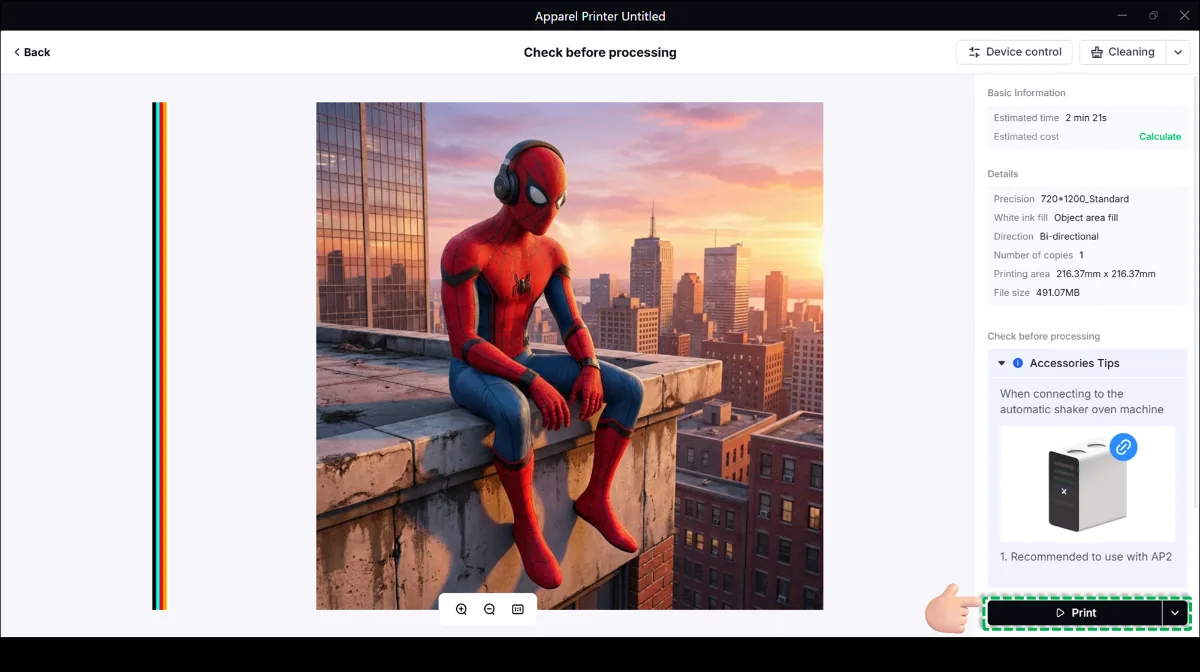This screenshot has height=672, width=1200.
Task: Click the blue link badge on shaker image
Action: (x=1123, y=447)
